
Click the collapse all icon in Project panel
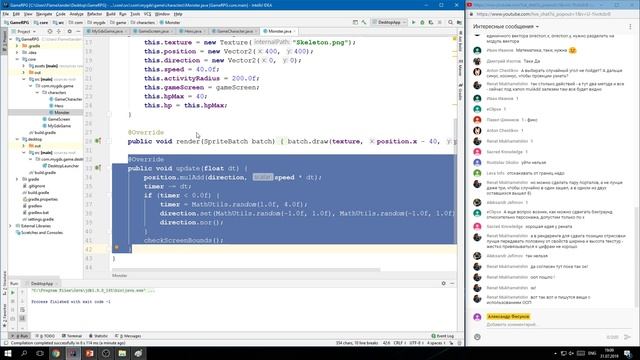[59, 31]
